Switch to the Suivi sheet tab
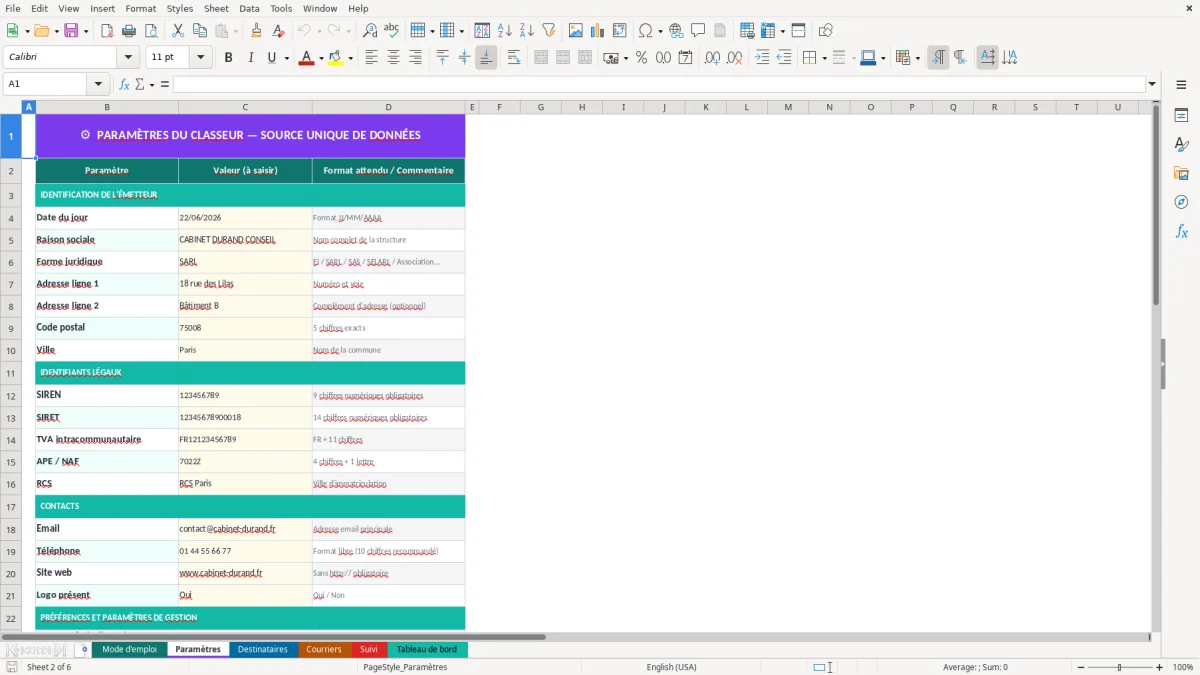Screen dimensions: 1200x675 click(x=369, y=649)
